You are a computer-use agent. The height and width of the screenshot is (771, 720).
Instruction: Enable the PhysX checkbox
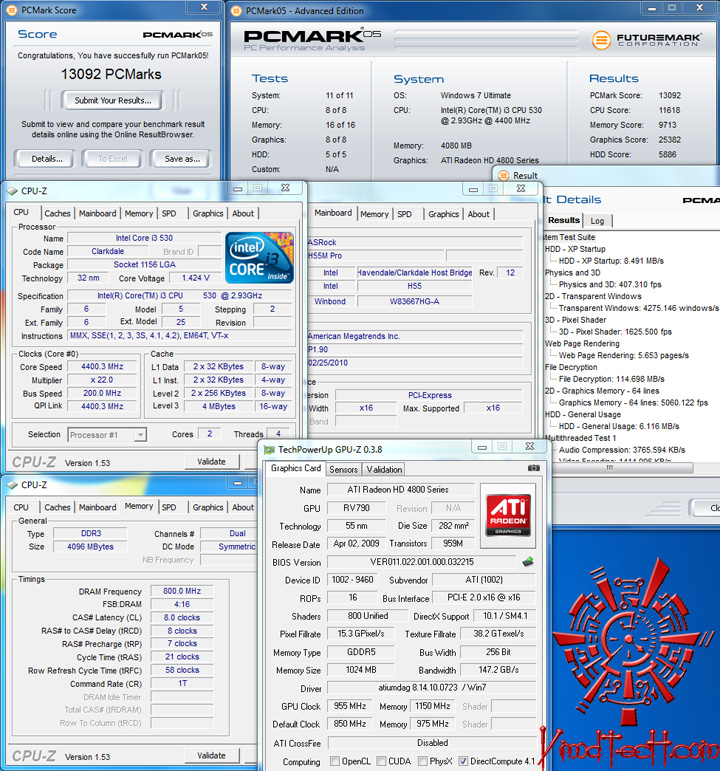pos(423,761)
